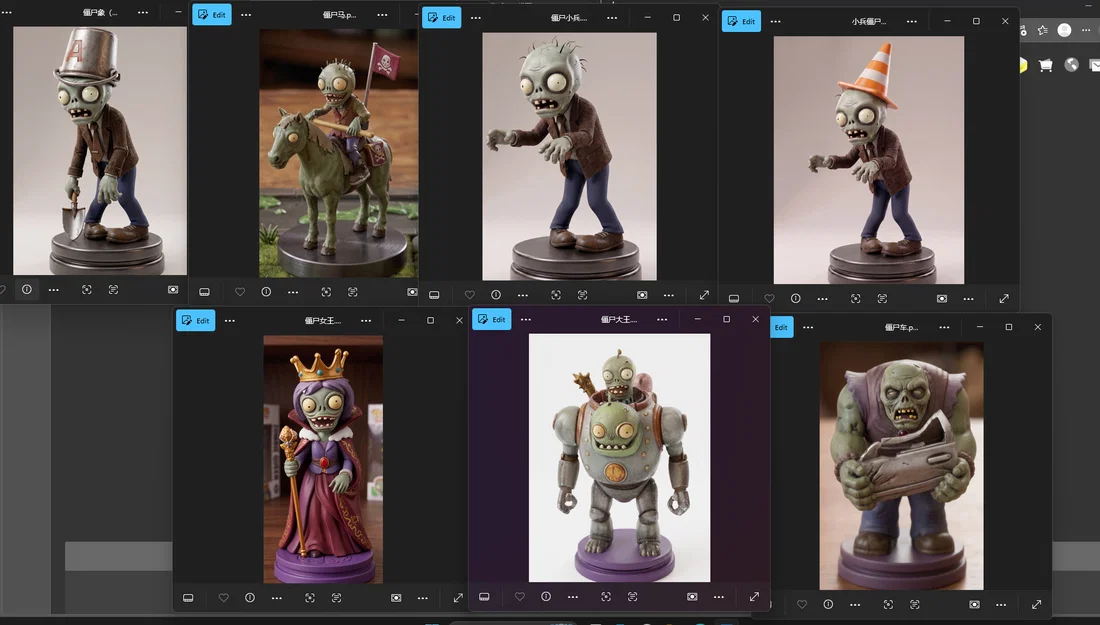Click Edit in 僵尸马 window
Image resolution: width=1100 pixels, height=625 pixels.
coord(212,14)
